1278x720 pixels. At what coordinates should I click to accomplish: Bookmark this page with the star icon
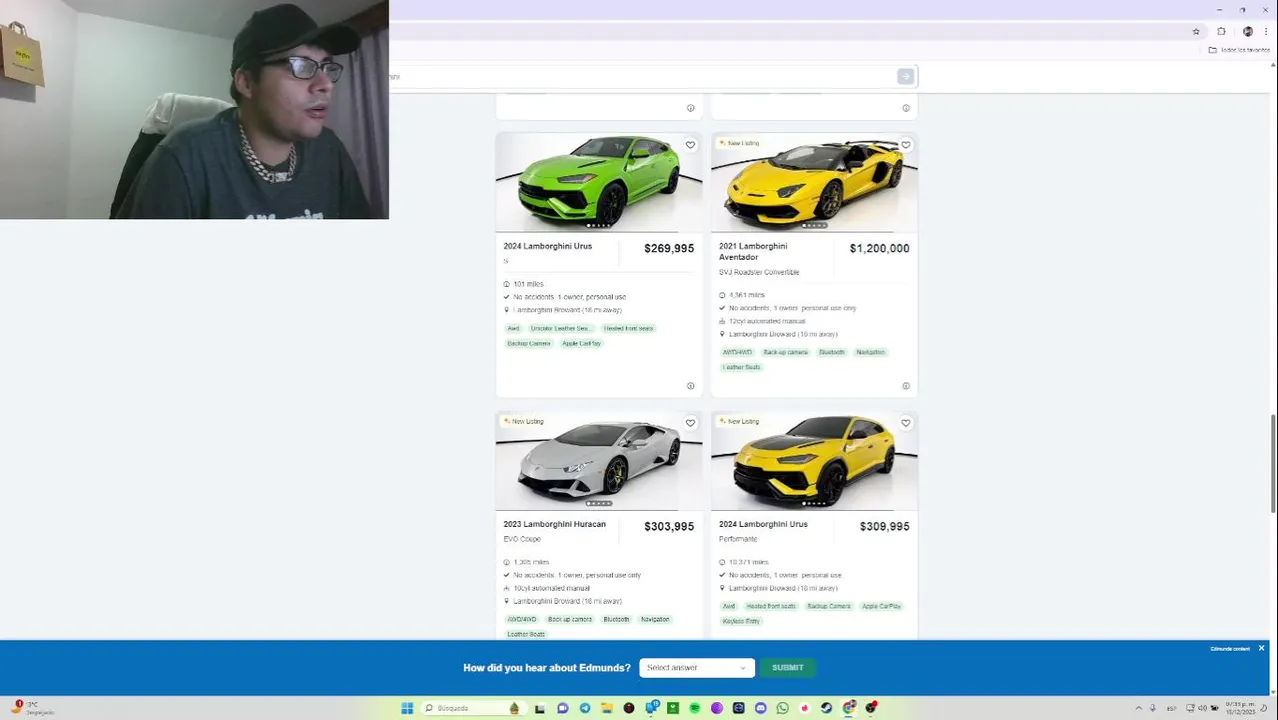point(1196,31)
